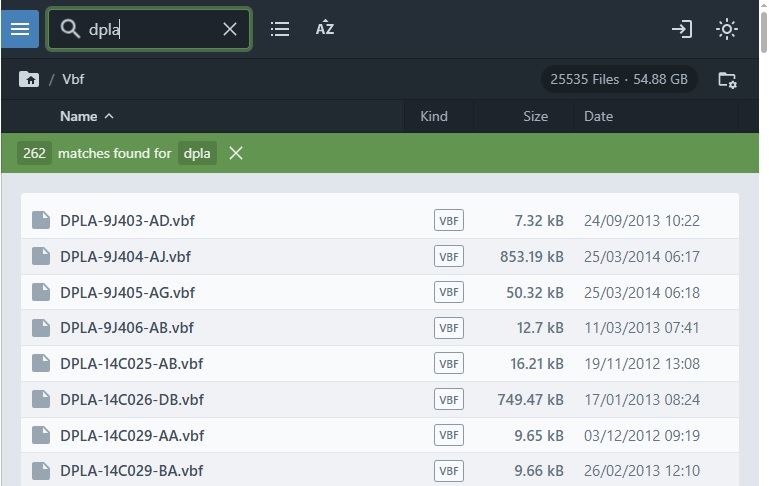Sort files by Kind column
This screenshot has height=486, width=769.
pyautogui.click(x=433, y=116)
